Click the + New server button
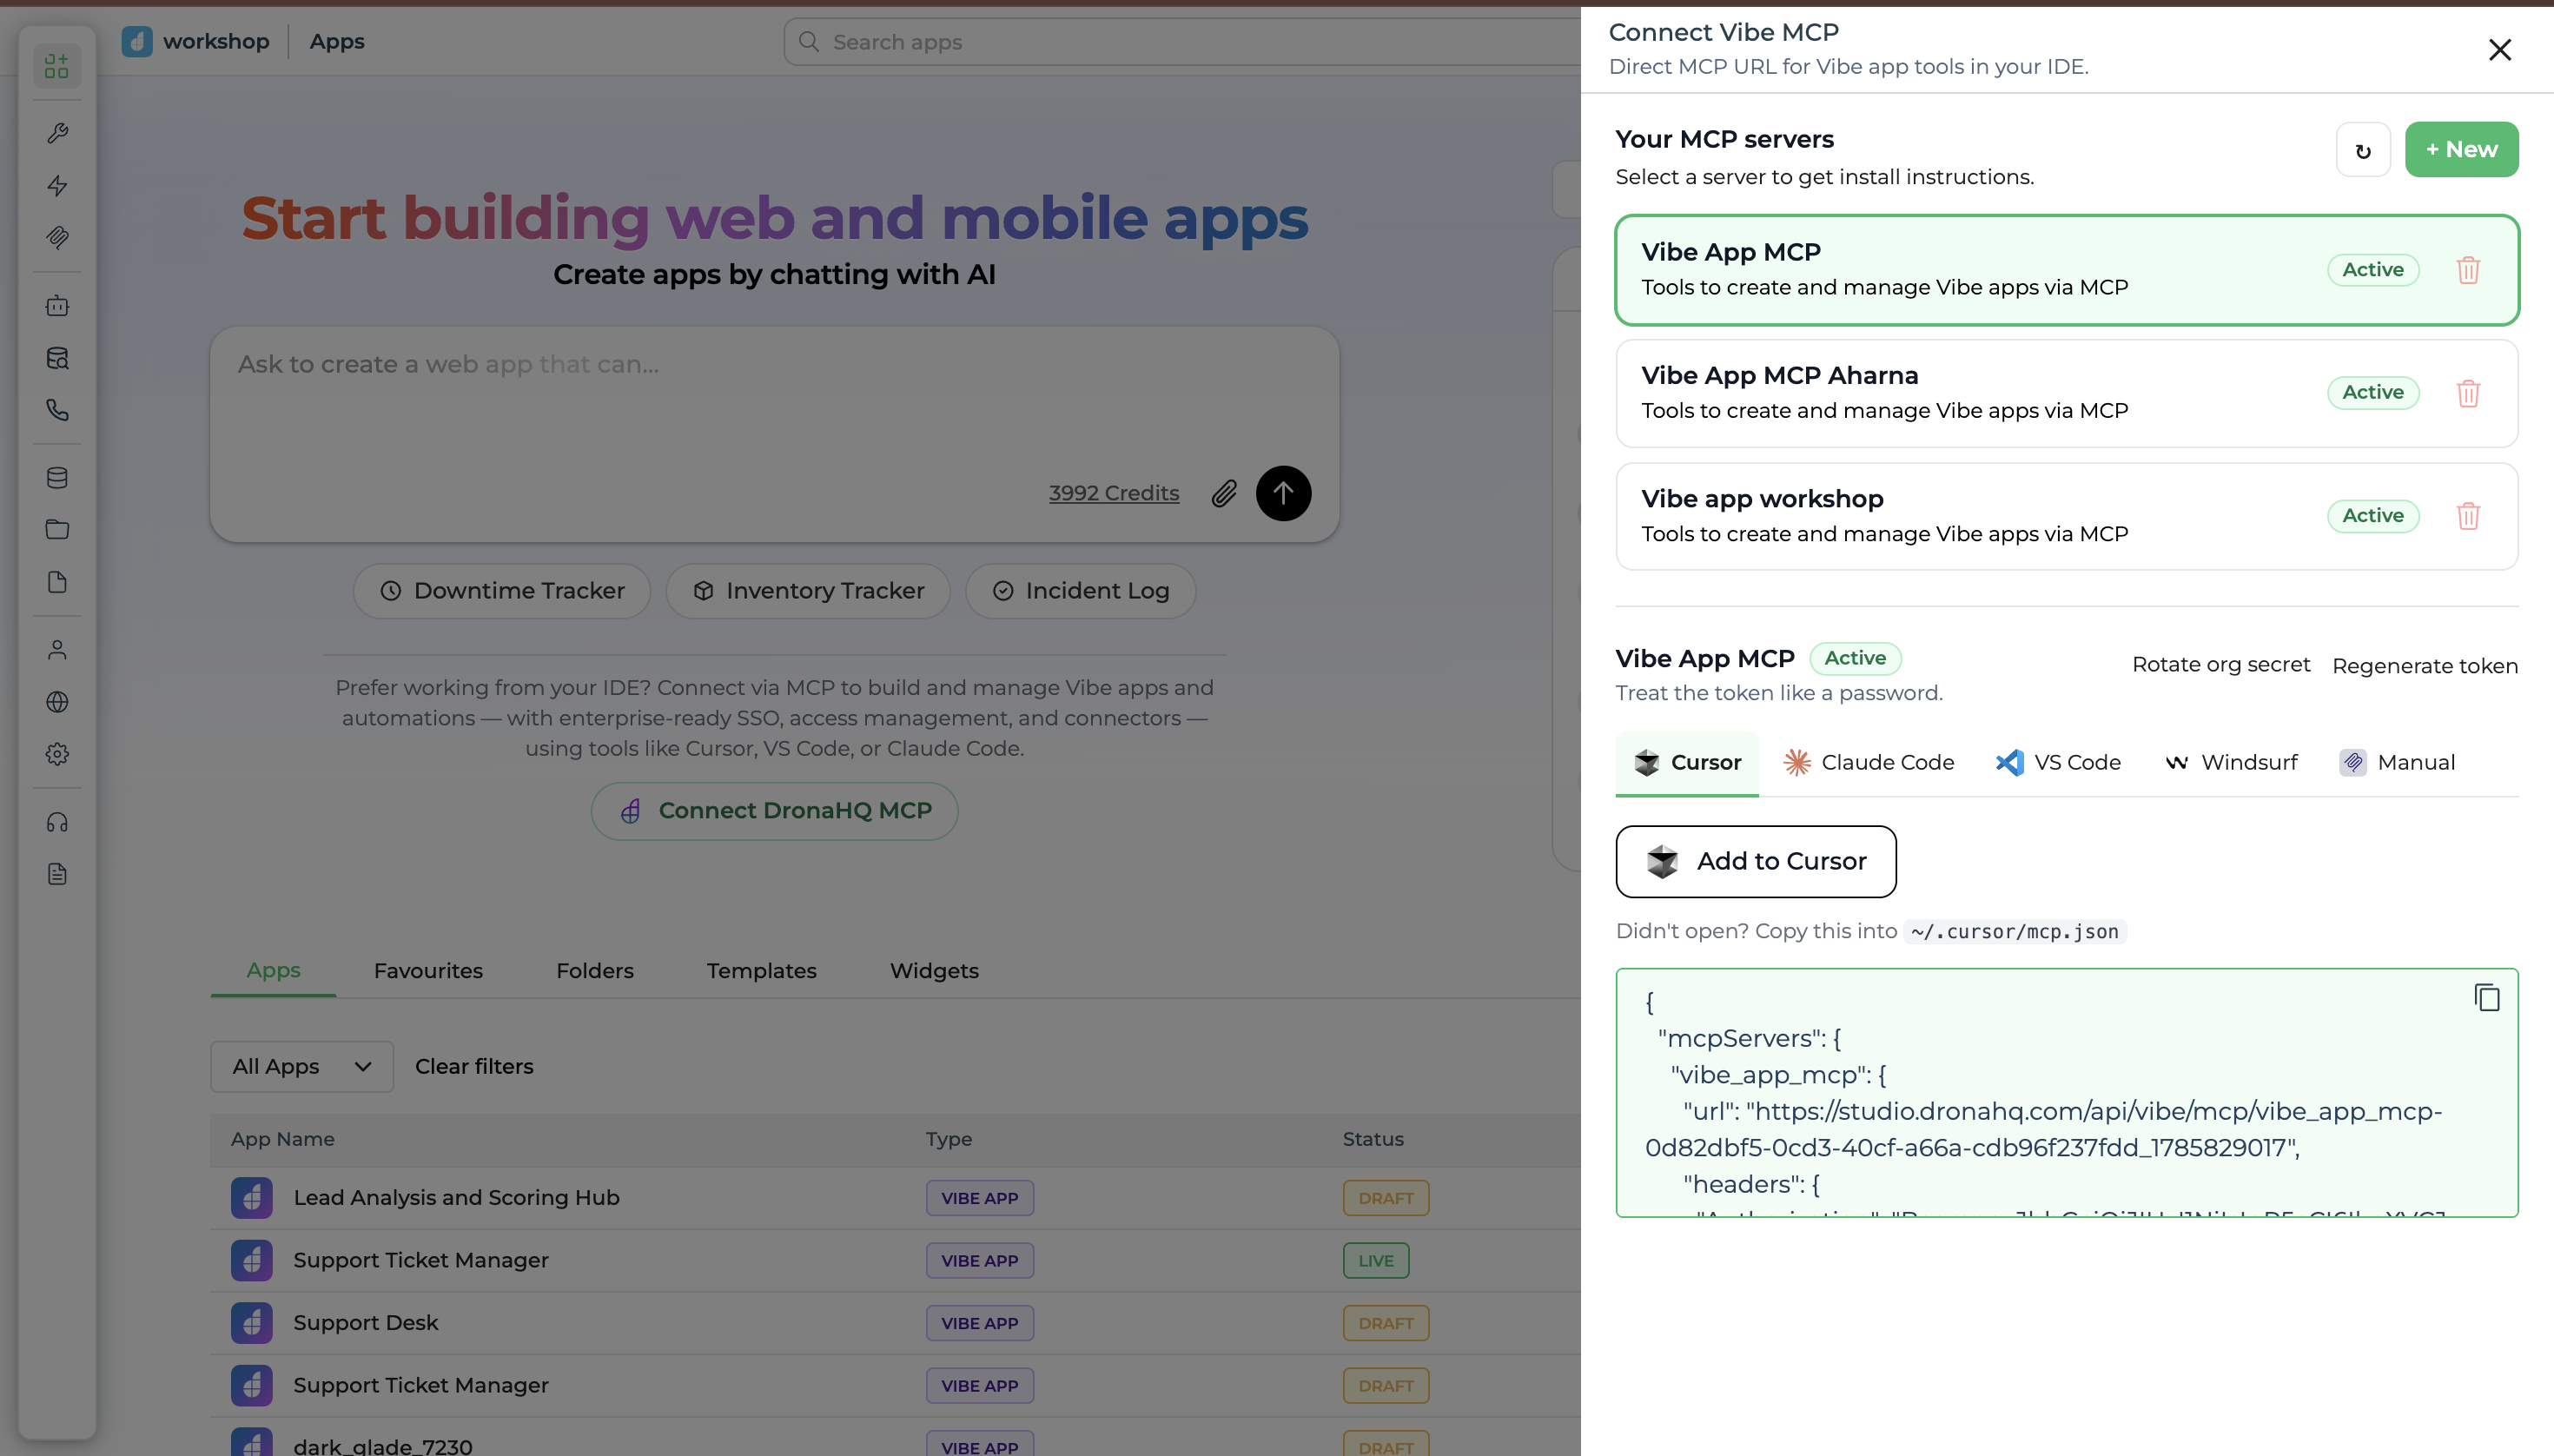Image resolution: width=2554 pixels, height=1456 pixels. tap(2461, 150)
